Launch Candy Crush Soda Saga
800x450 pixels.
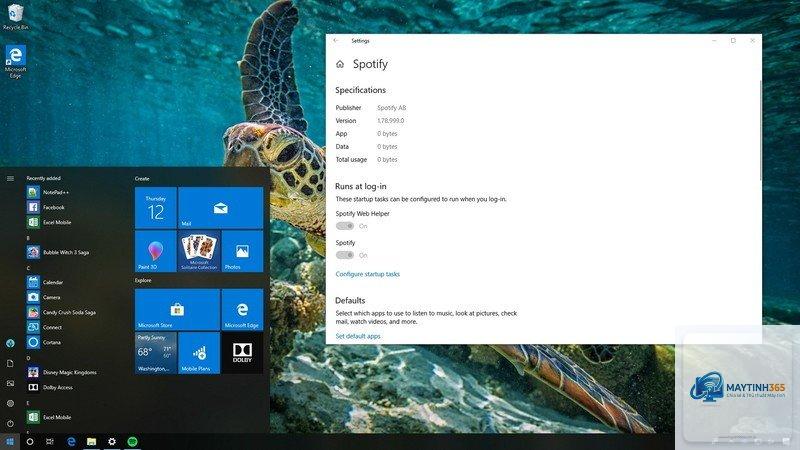(61, 312)
